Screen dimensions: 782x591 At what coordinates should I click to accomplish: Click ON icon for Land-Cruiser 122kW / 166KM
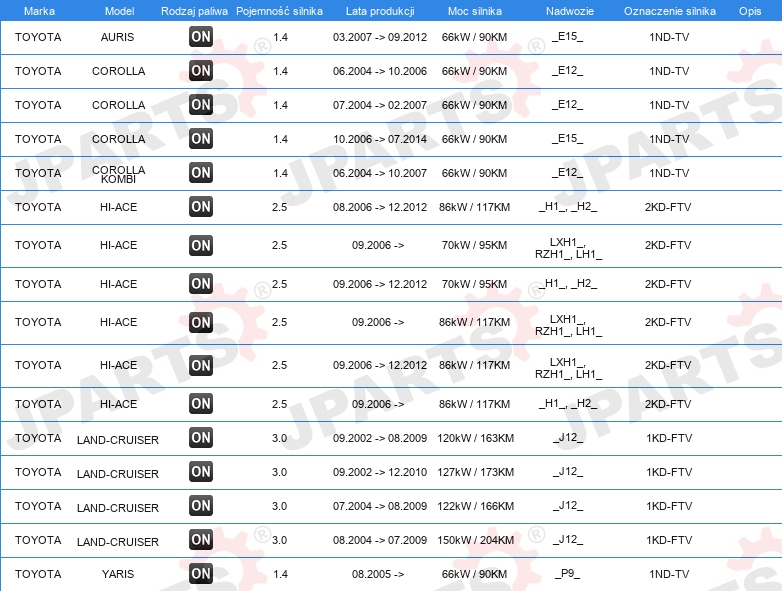click(x=201, y=506)
